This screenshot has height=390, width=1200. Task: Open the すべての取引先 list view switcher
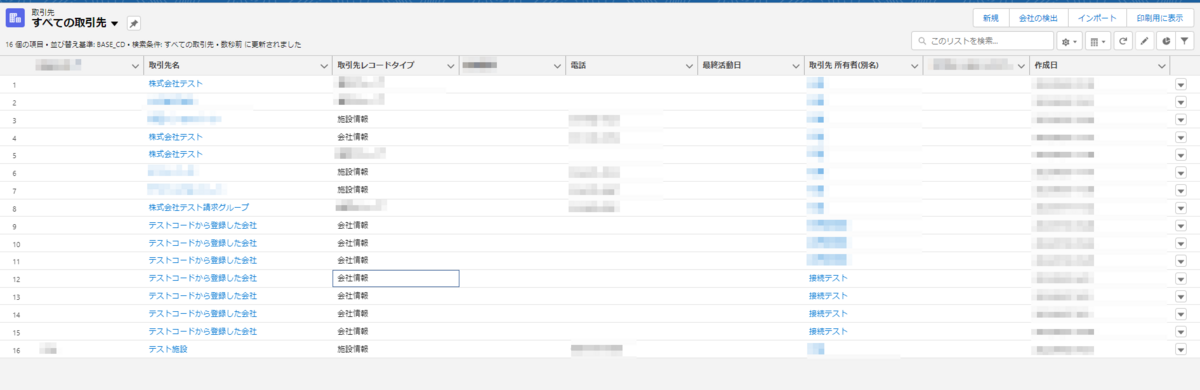[116, 23]
